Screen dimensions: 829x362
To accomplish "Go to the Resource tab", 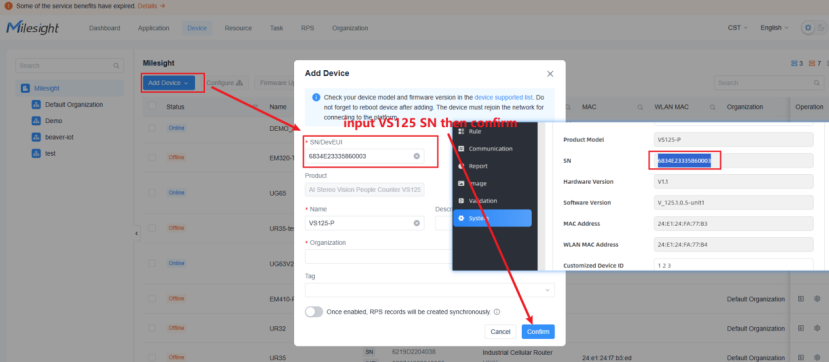I will 238,28.
